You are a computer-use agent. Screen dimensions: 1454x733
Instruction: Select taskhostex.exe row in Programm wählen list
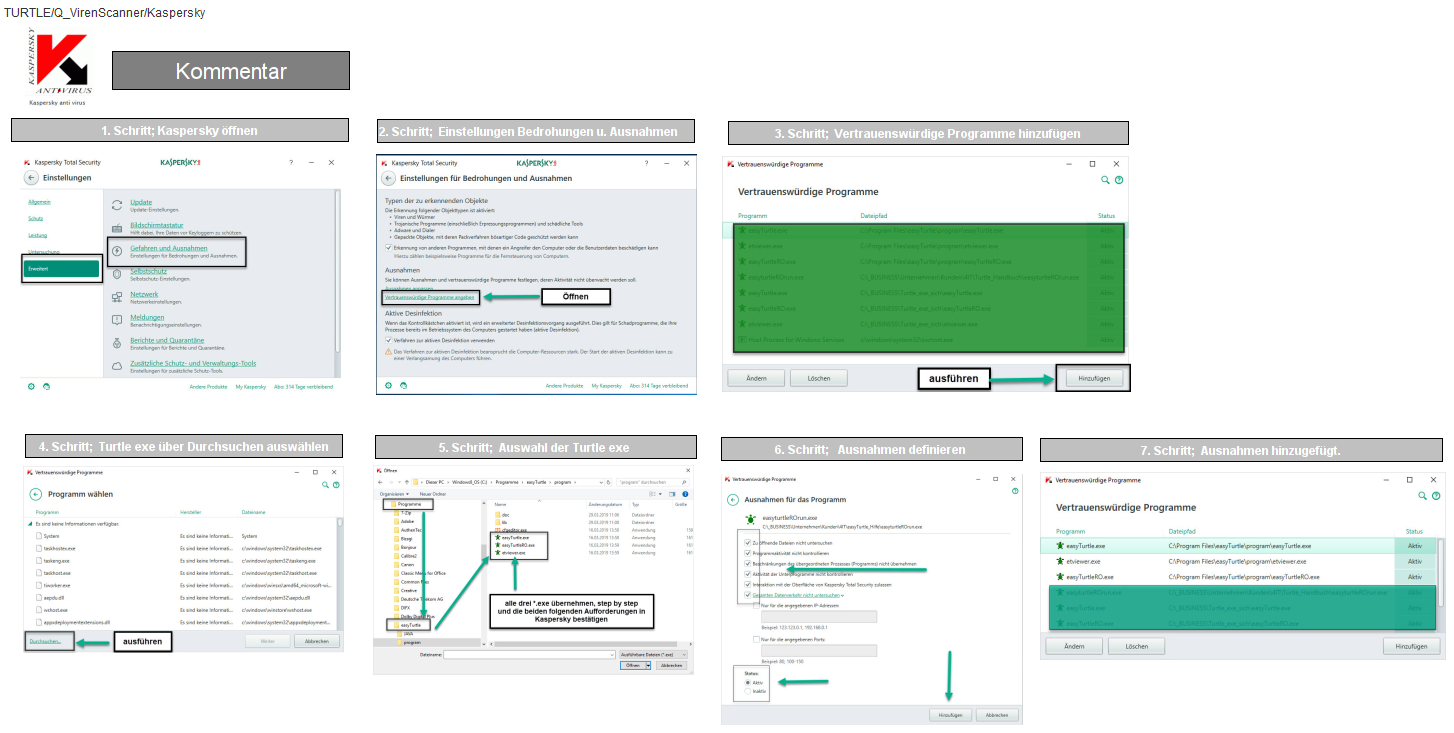point(180,548)
